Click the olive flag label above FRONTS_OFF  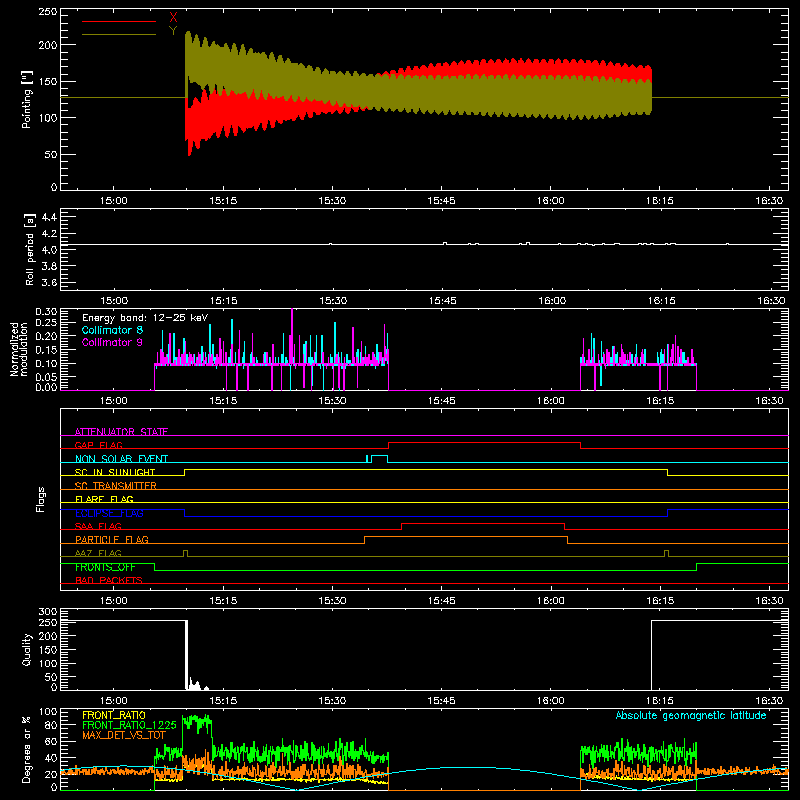(98, 553)
